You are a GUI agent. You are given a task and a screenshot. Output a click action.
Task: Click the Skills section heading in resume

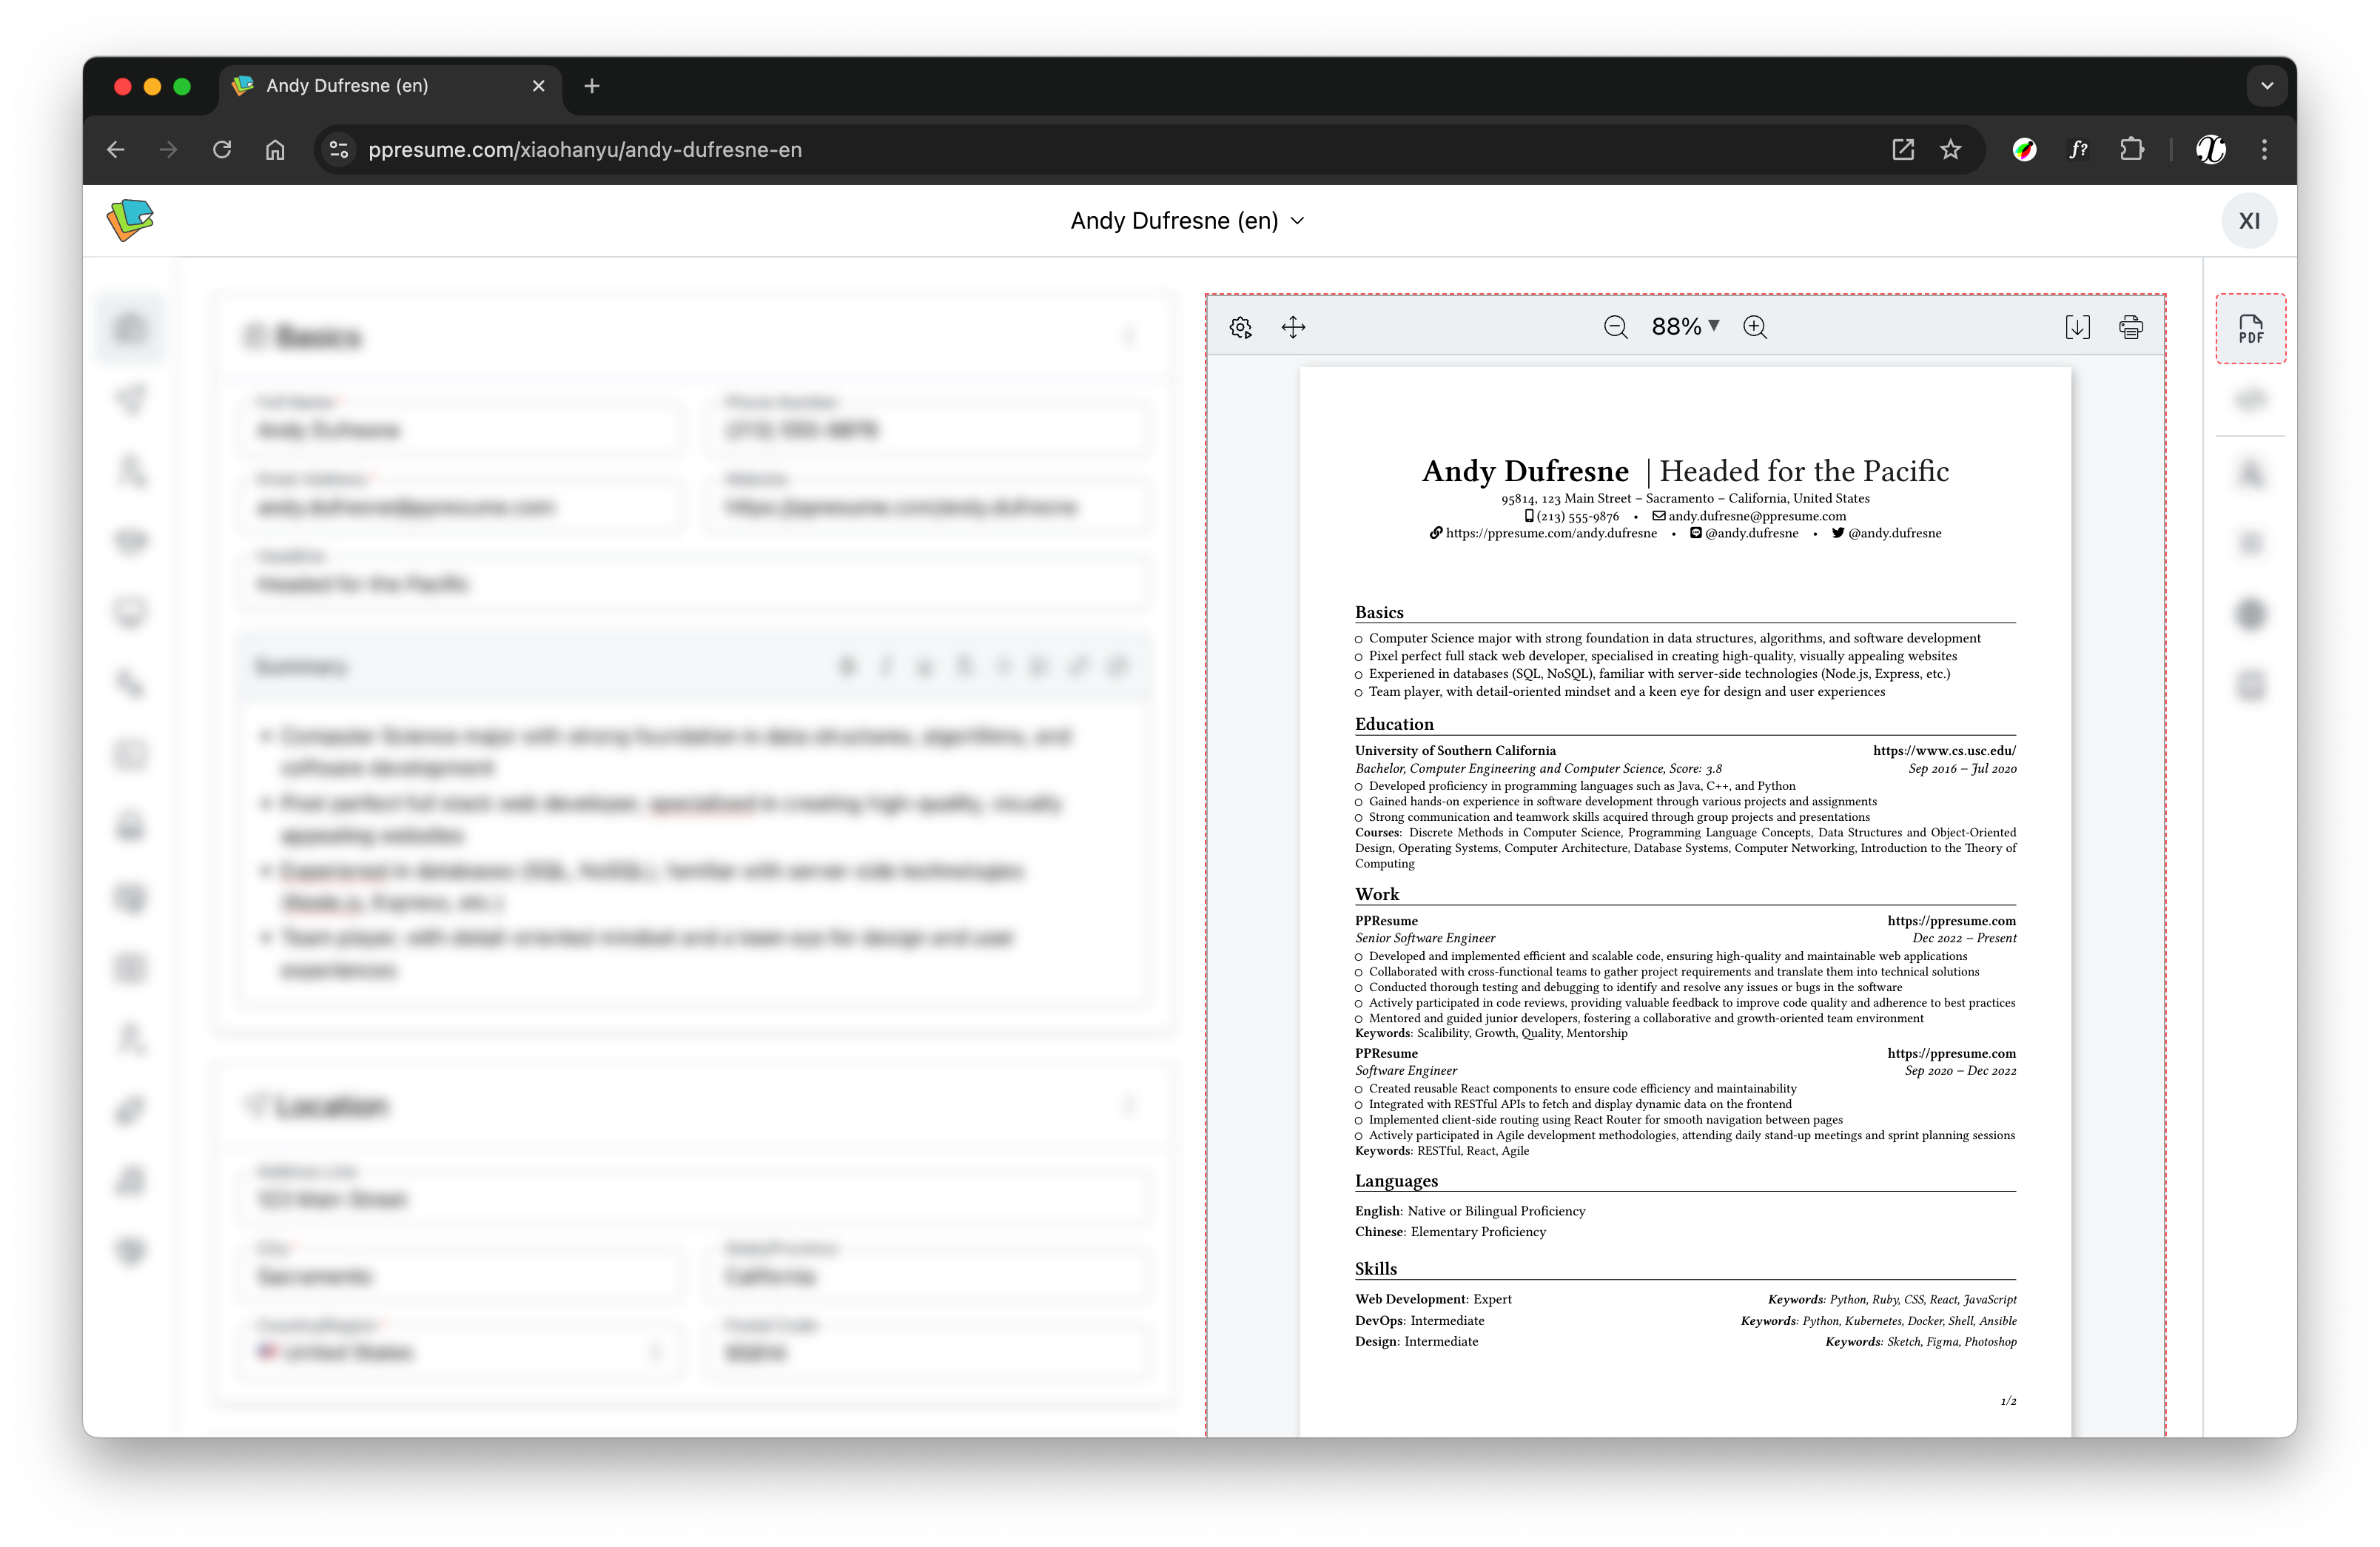[1375, 1268]
